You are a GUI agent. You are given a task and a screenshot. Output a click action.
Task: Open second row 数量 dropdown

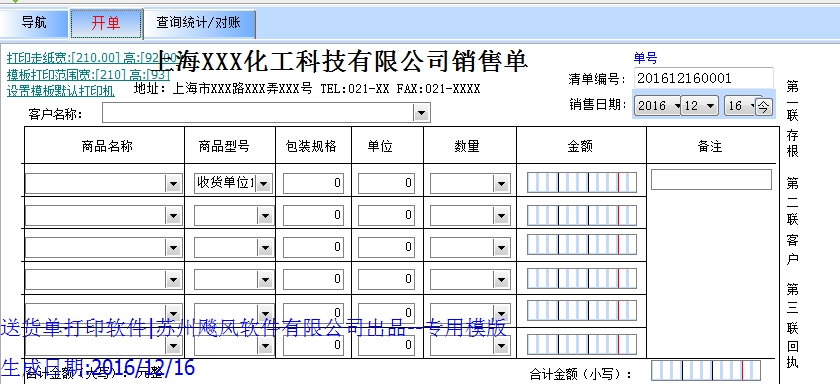tap(501, 216)
